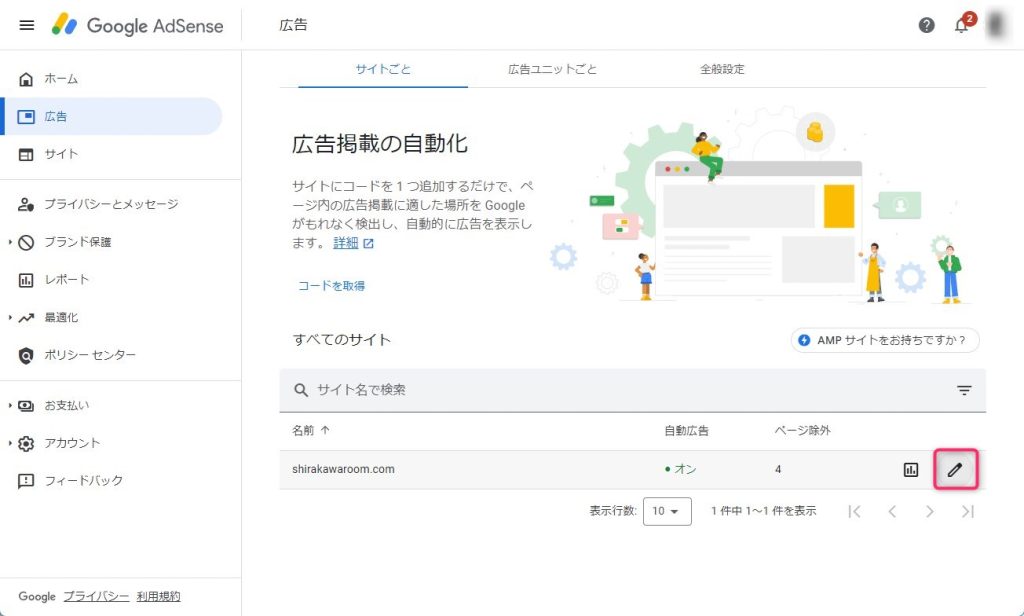1024x616 pixels.
Task: Switch to the 広告ユニットごと tab
Action: [553, 69]
